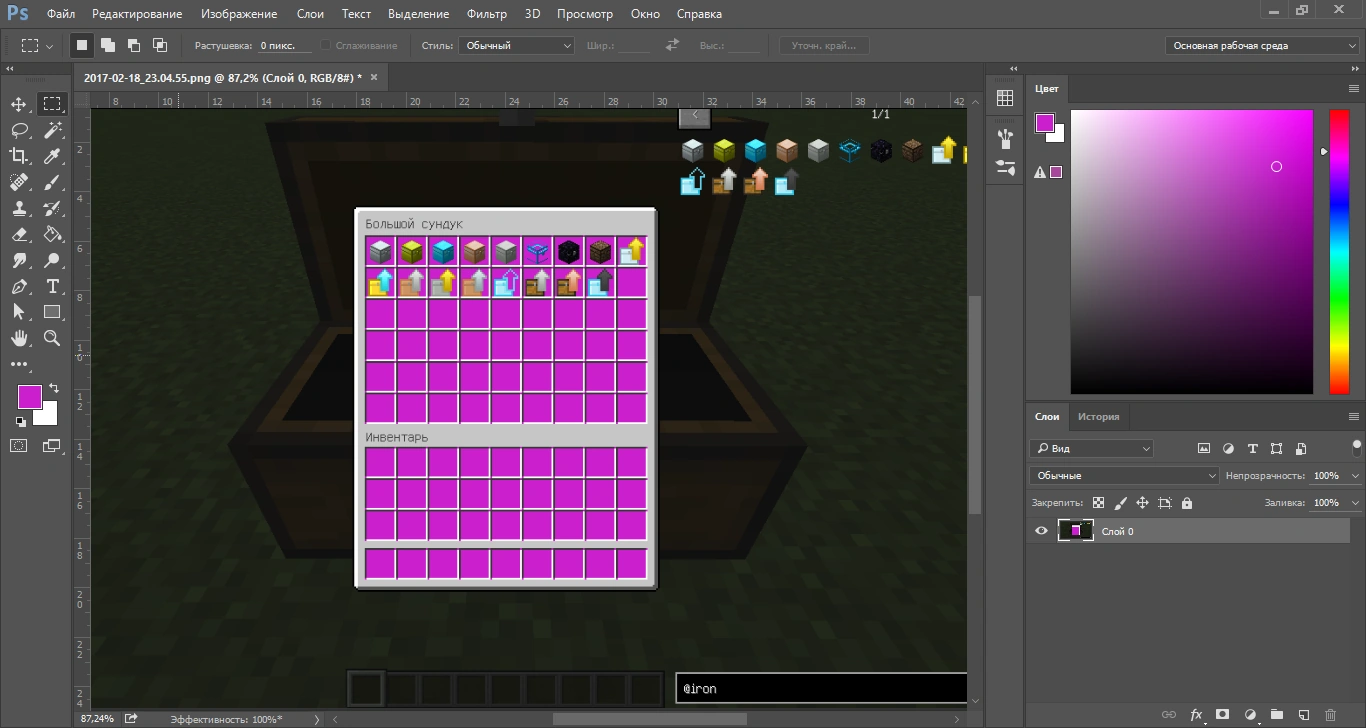Open the Фильтр menu
1366x728 pixels.
487,14
